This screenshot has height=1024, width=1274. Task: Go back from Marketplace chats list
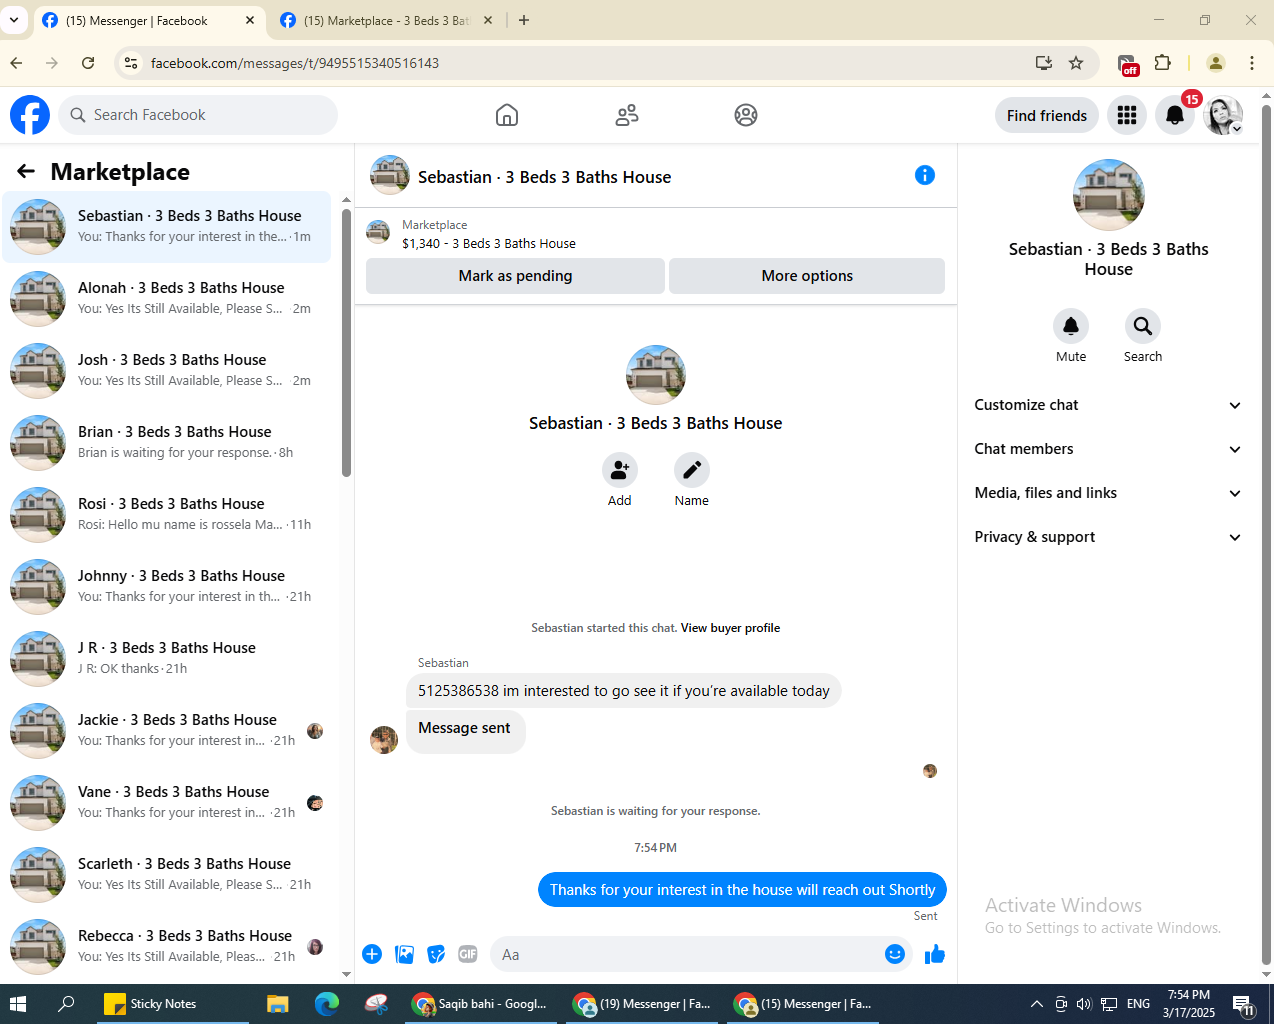(x=26, y=172)
